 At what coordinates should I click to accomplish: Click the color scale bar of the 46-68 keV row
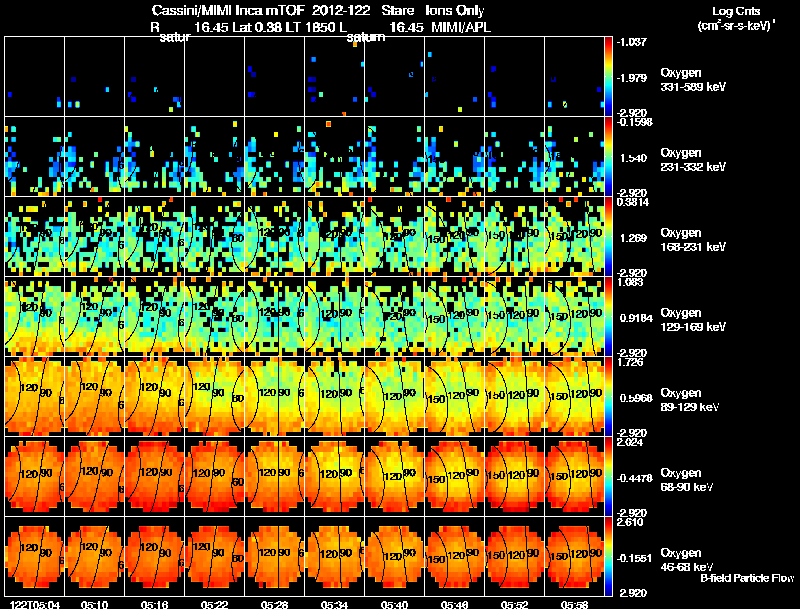coord(608,556)
